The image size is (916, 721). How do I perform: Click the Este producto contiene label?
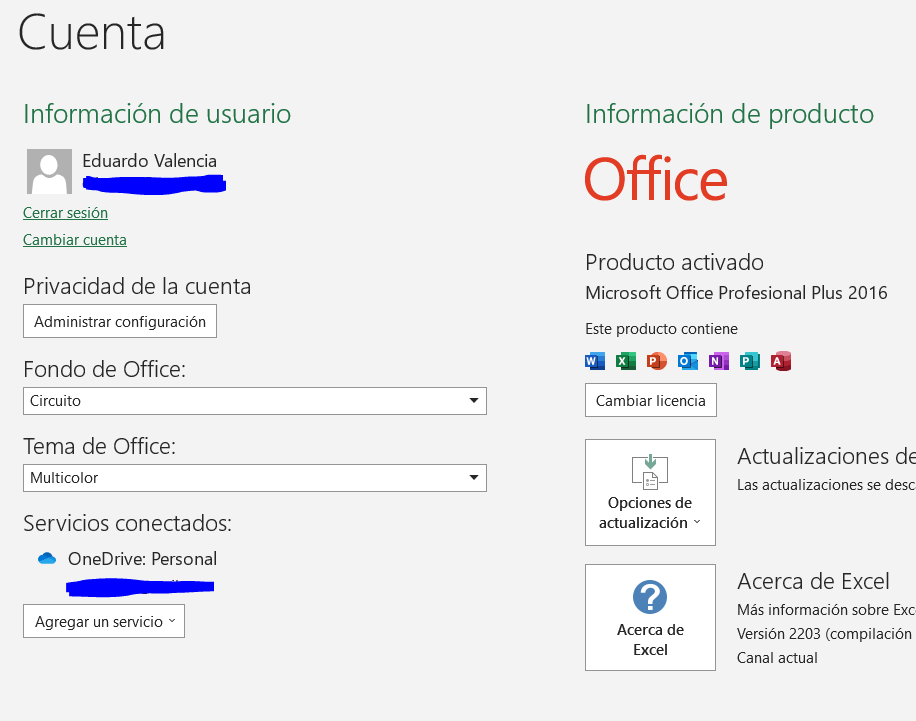coord(661,329)
